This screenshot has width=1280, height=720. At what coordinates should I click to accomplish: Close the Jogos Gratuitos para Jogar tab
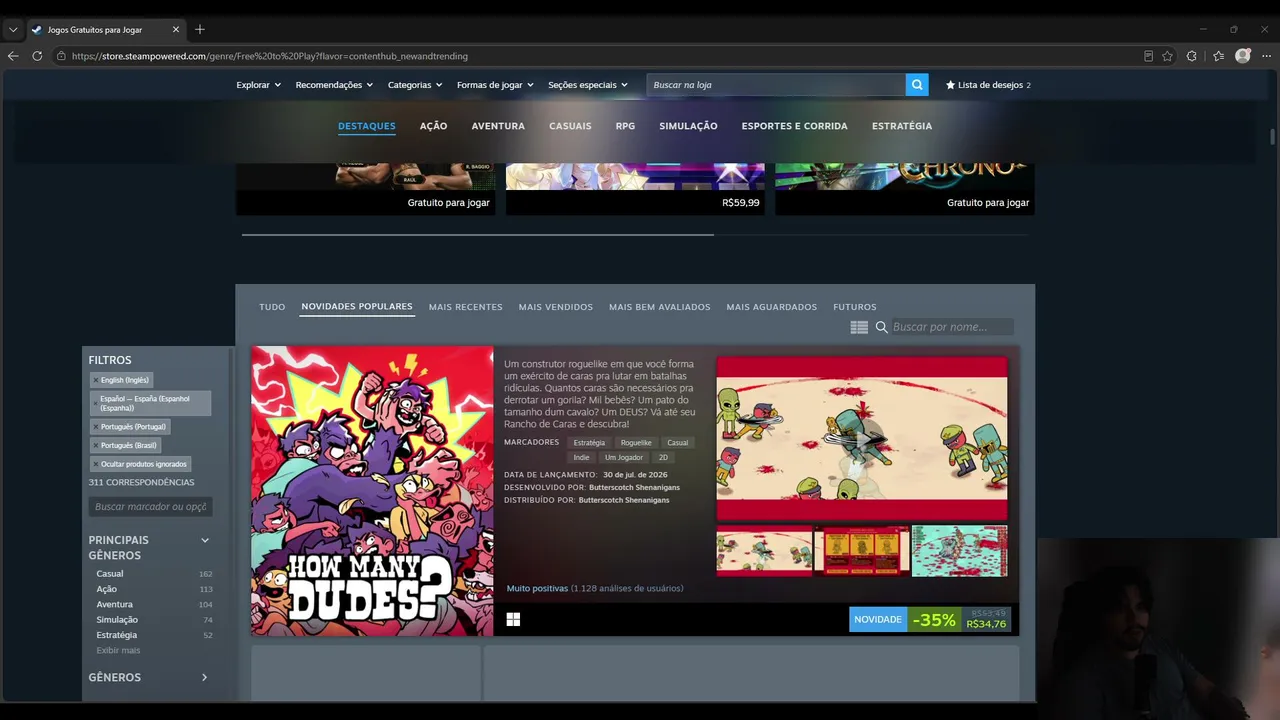click(x=176, y=30)
